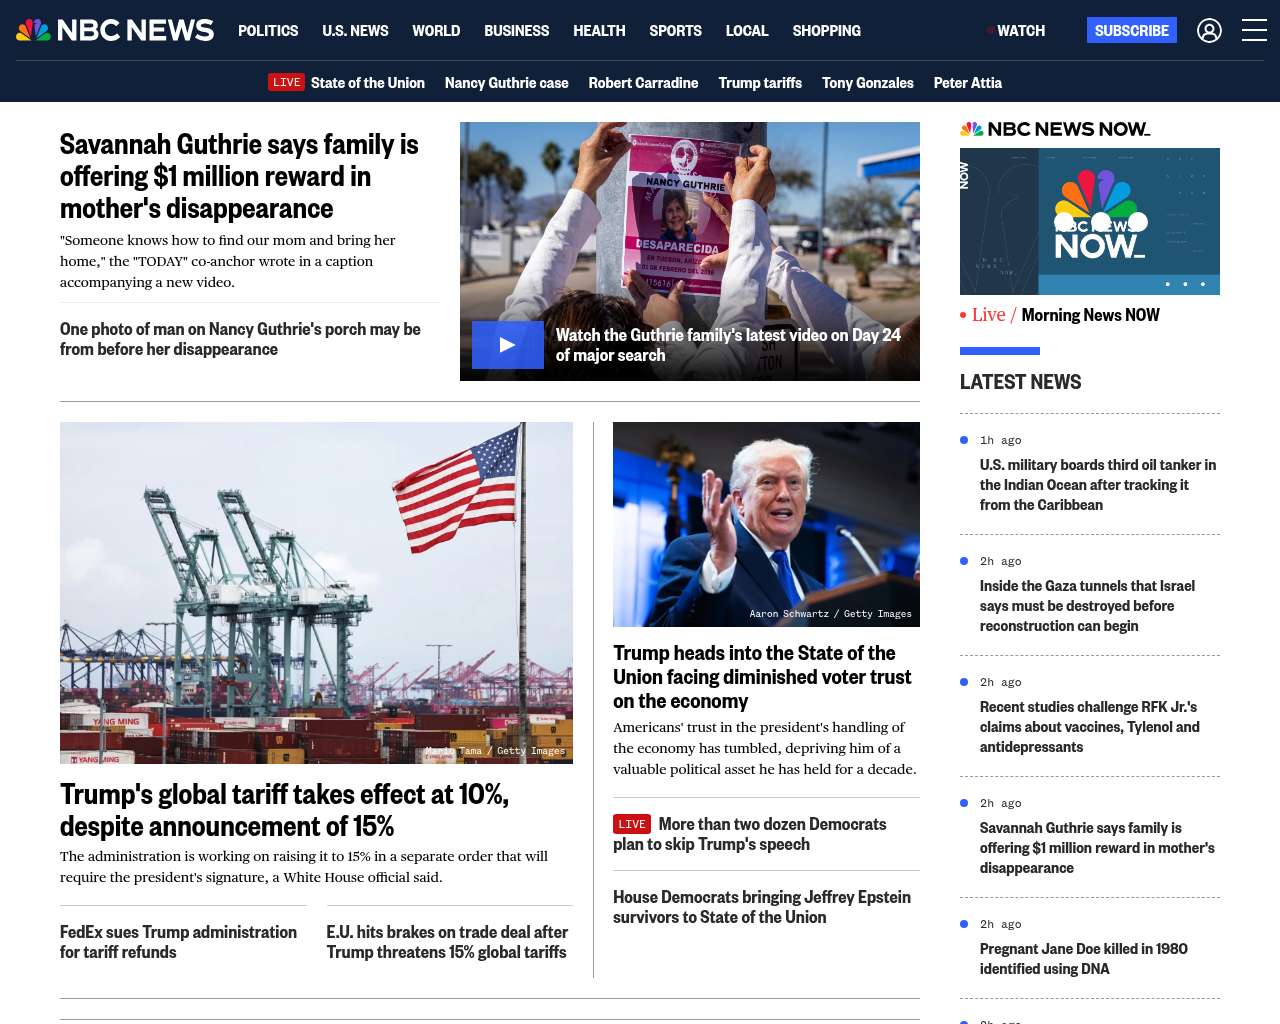Open the hamburger menu in header
Image resolution: width=1280 pixels, height=1024 pixels.
1254,31
